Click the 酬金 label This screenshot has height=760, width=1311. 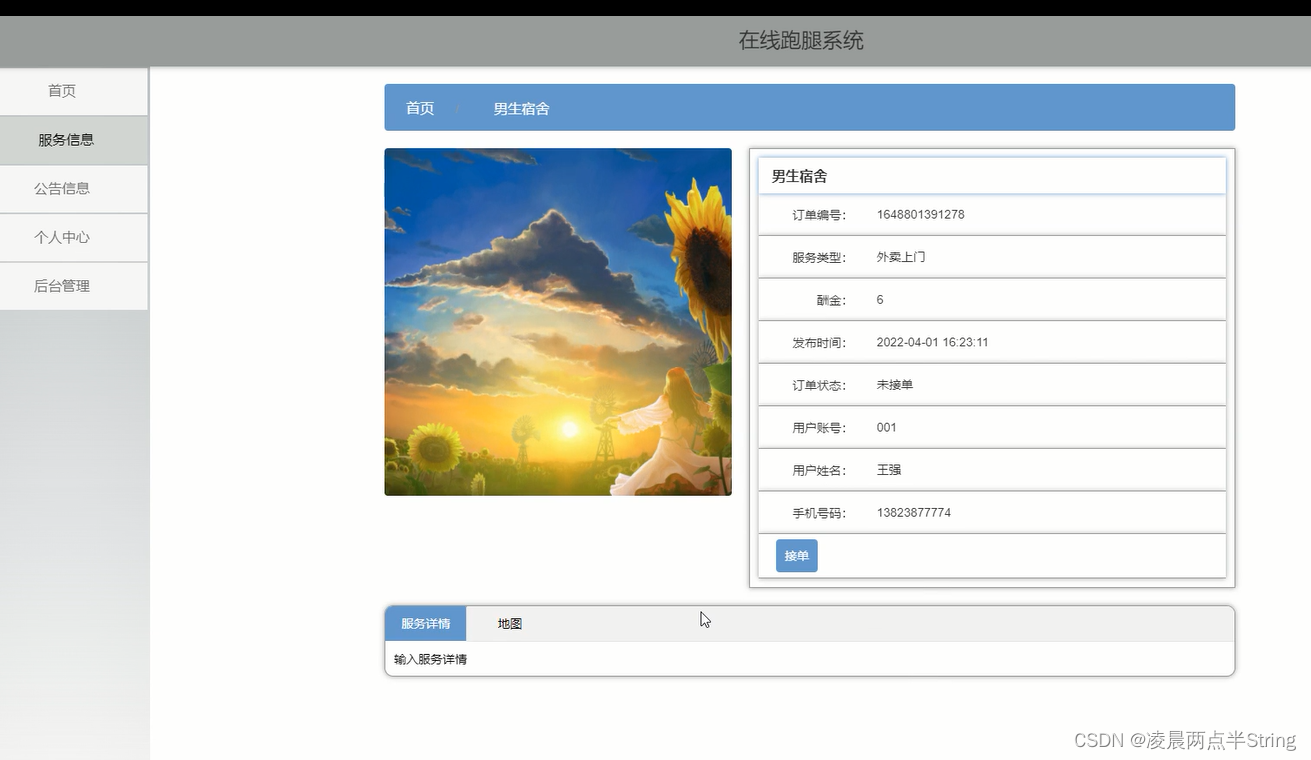pos(831,300)
